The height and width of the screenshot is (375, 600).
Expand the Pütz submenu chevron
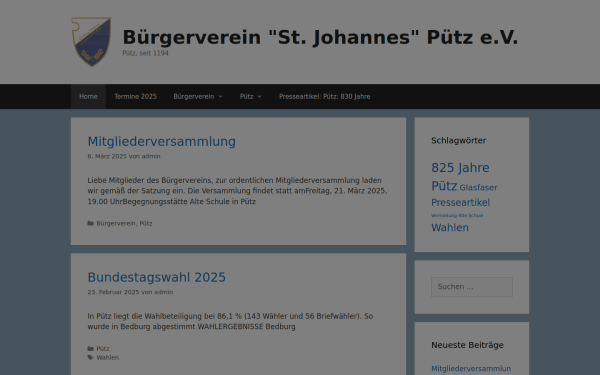tap(259, 96)
